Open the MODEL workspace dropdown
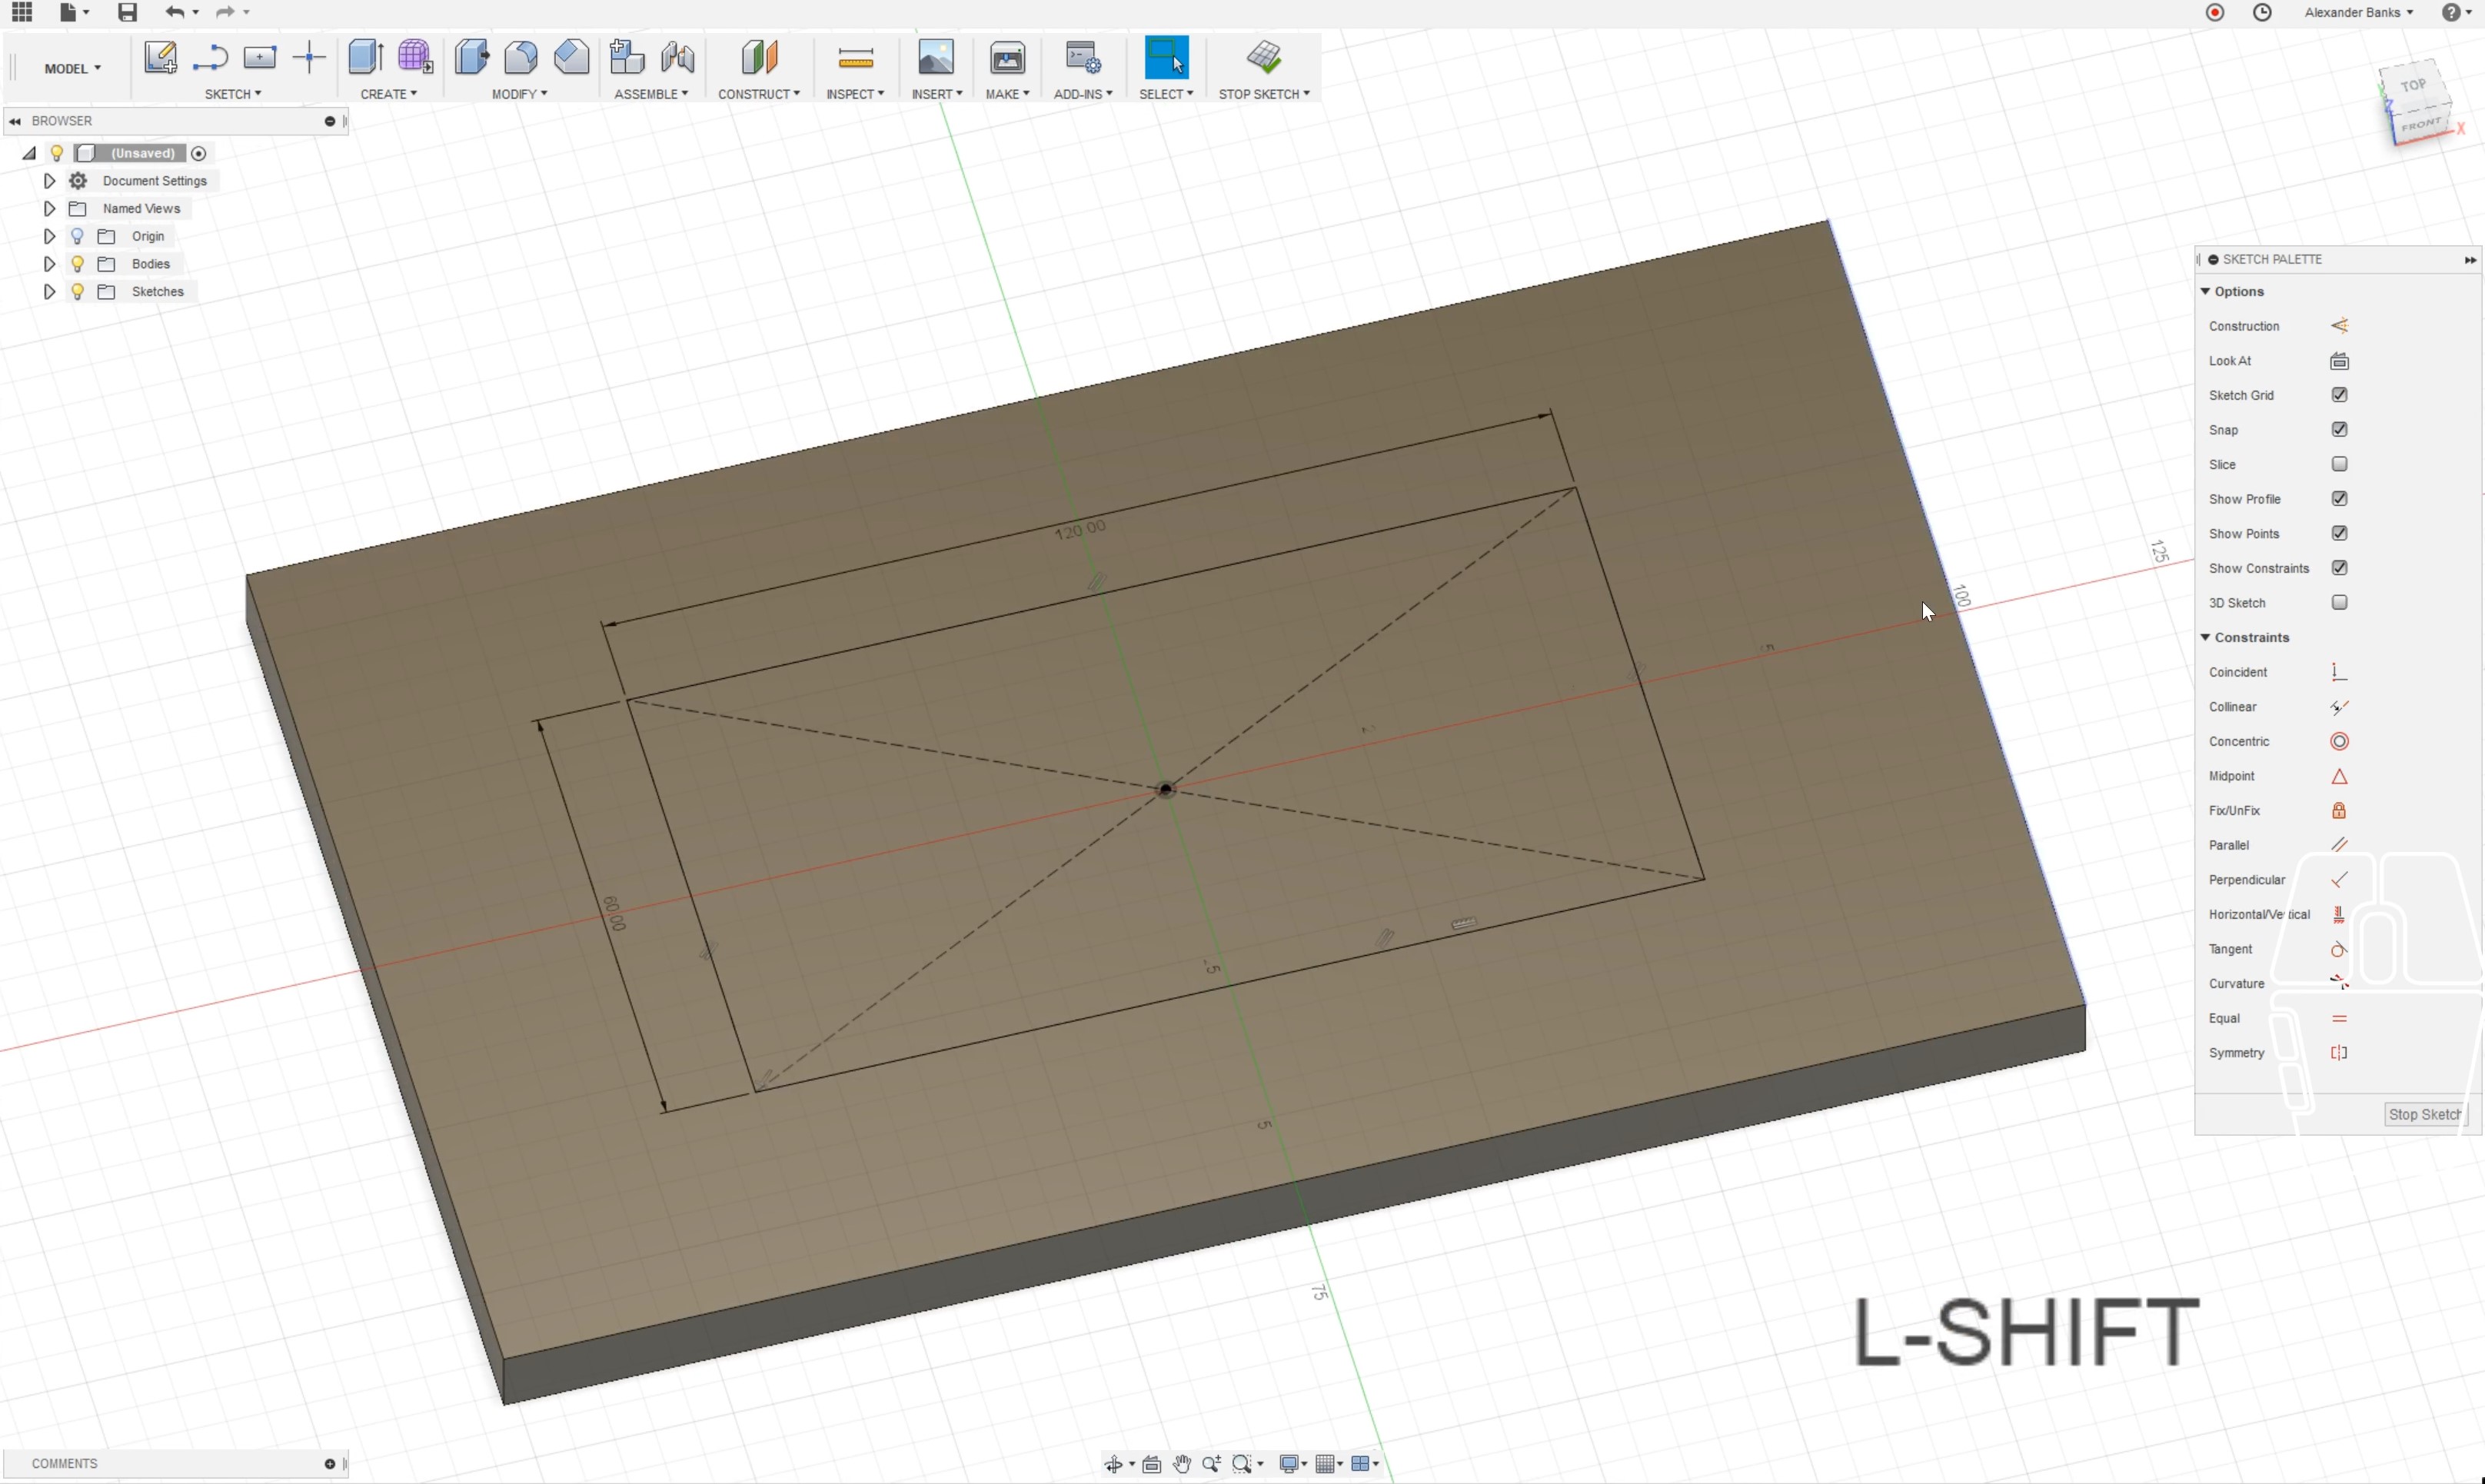Screen dimensions: 2485x1484 coord(72,68)
